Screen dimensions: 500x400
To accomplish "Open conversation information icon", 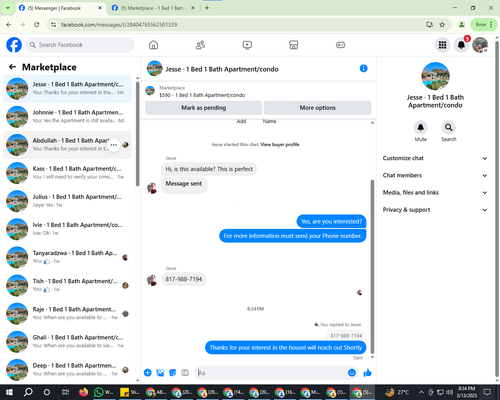I will pyautogui.click(x=363, y=68).
